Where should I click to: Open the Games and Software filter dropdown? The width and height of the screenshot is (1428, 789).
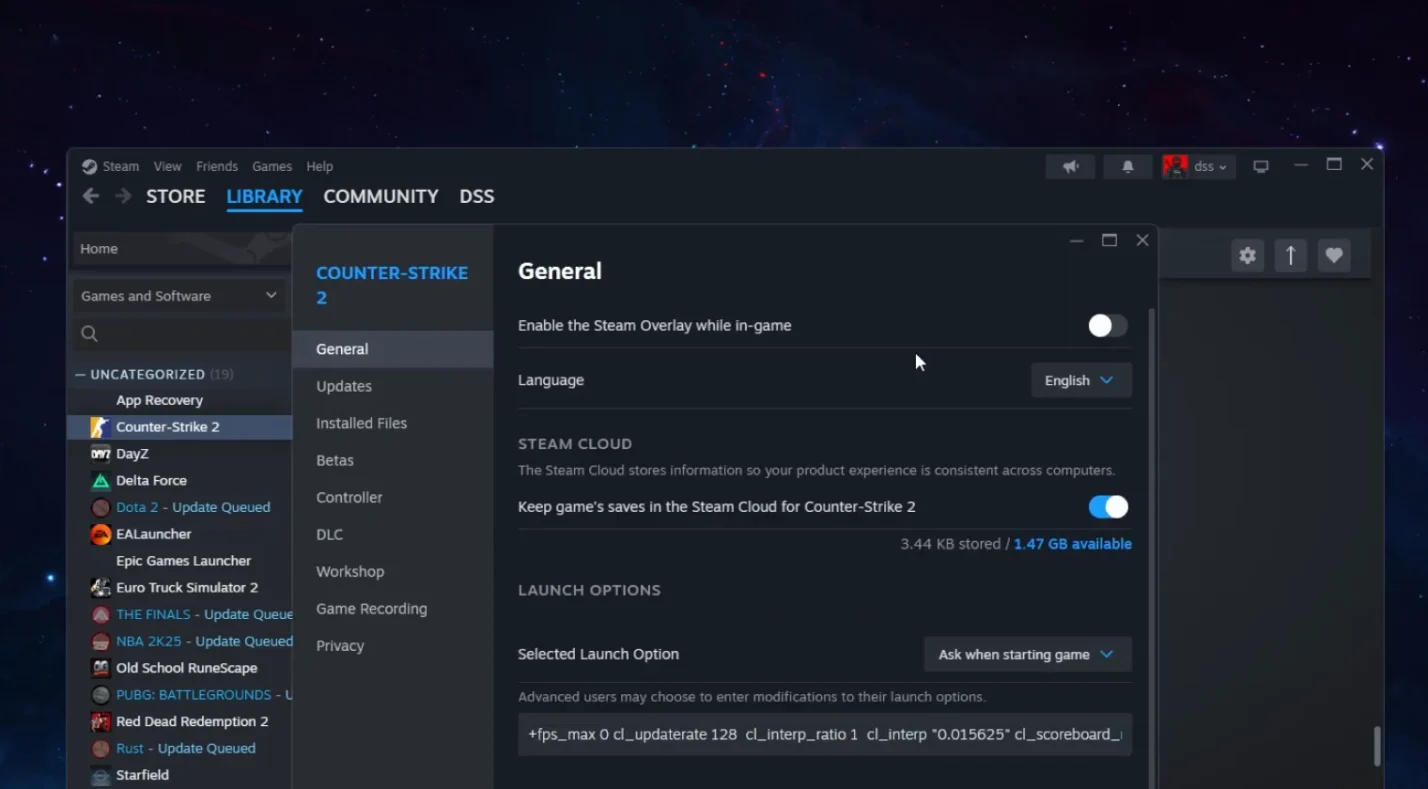pos(178,296)
